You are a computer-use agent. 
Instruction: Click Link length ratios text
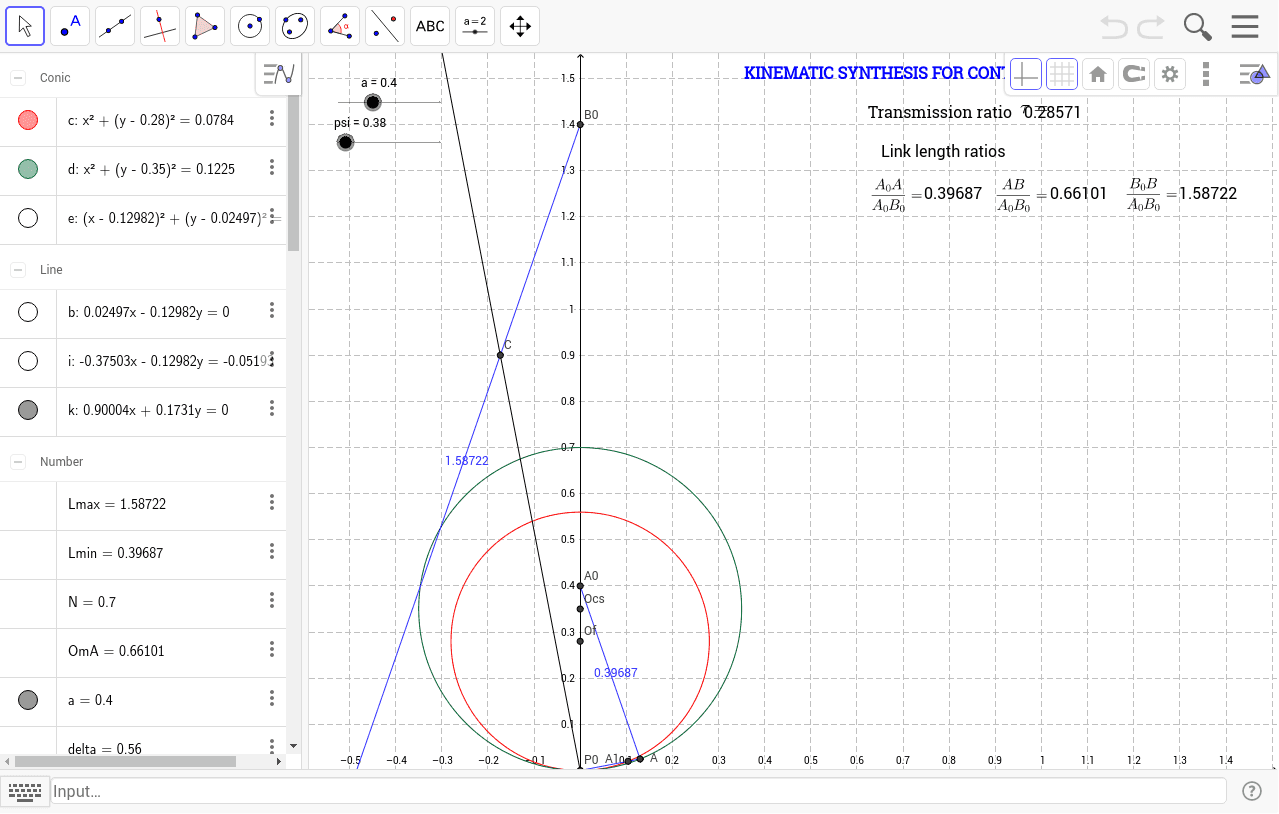(943, 151)
